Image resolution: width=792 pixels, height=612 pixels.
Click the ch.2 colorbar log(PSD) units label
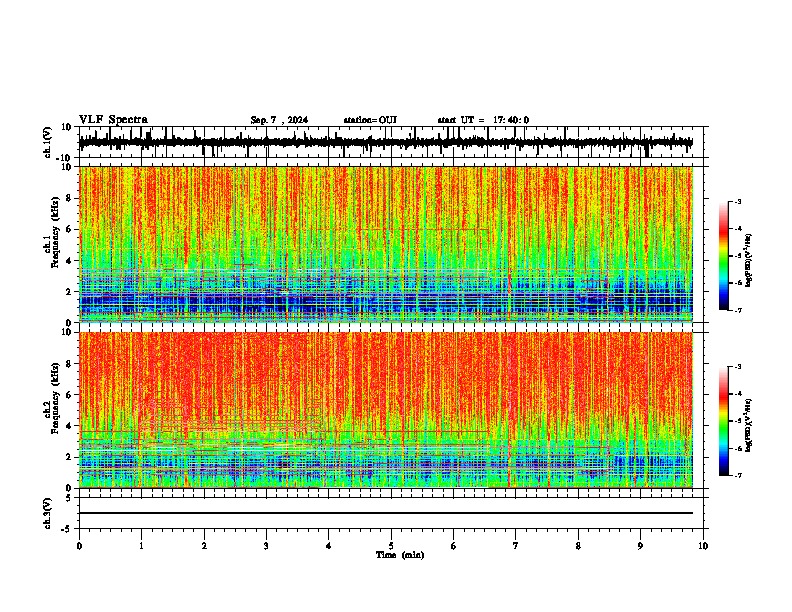point(748,425)
